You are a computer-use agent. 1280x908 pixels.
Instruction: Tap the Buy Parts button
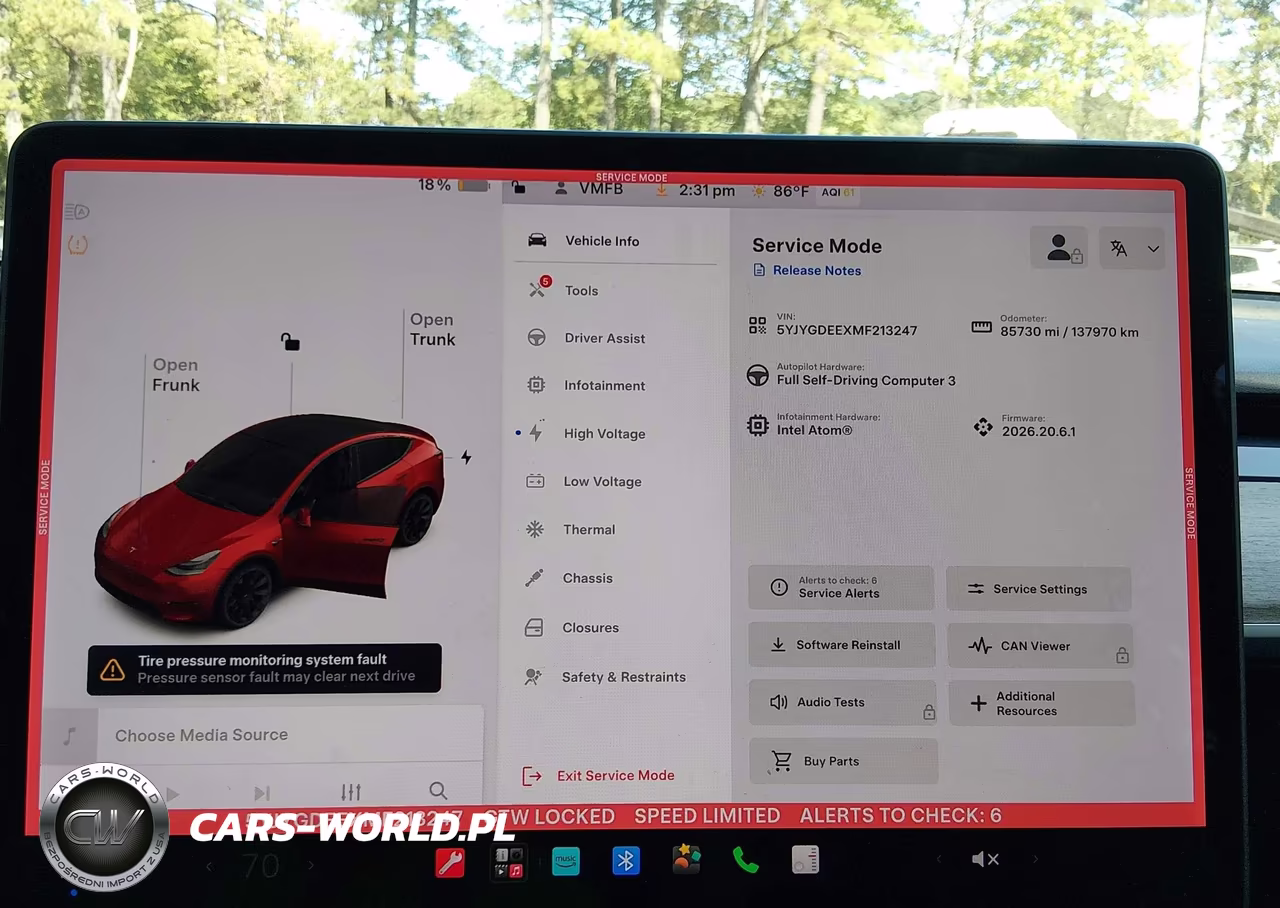coord(843,761)
